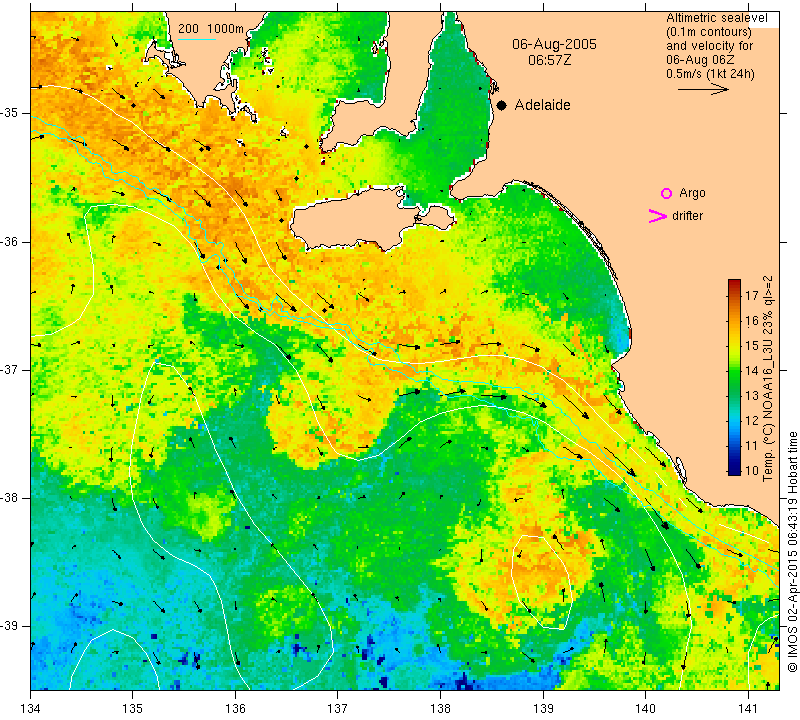Click the latitude label -39
Viewport: 800px width, 720px height.
coord(9,626)
